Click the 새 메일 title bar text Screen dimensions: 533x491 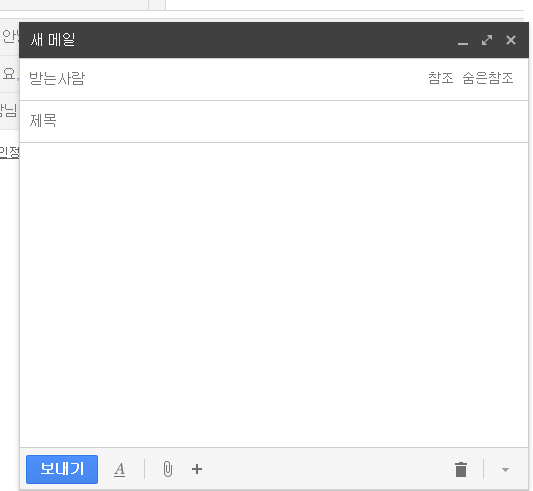click(x=53, y=40)
